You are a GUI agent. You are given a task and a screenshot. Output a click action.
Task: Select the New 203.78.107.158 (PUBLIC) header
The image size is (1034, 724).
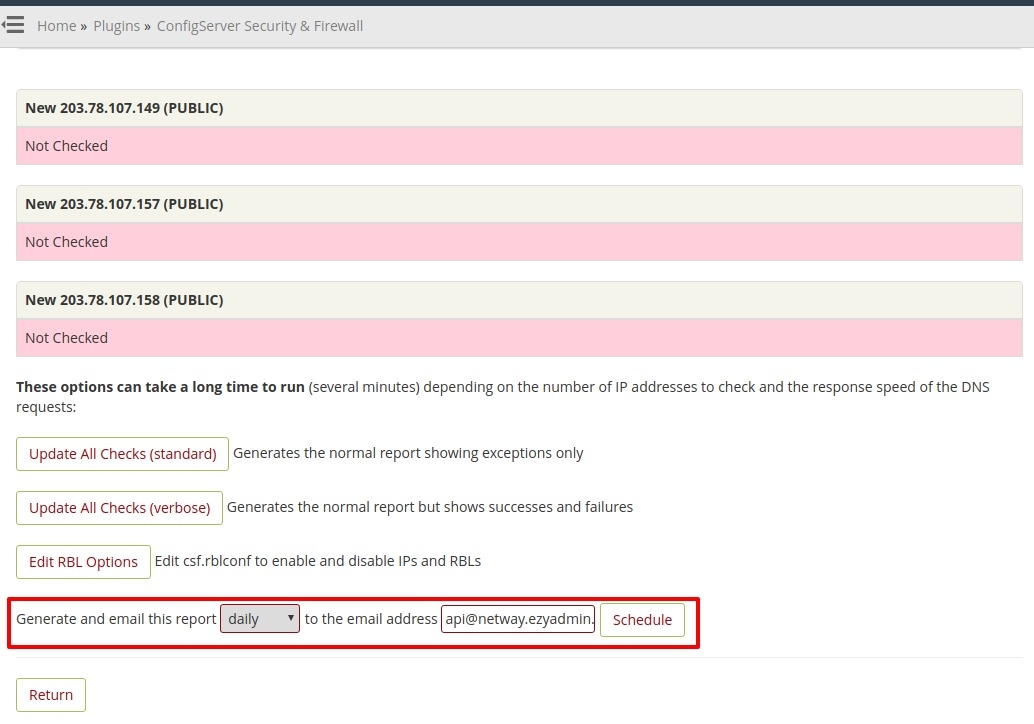click(x=124, y=300)
